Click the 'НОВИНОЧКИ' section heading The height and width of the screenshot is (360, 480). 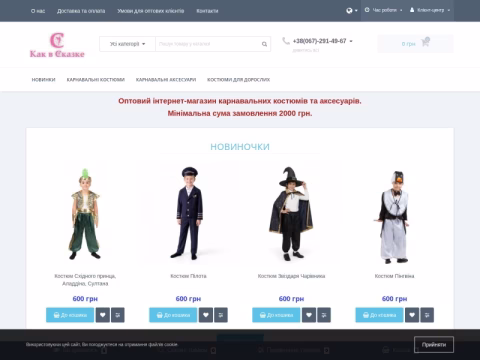click(240, 147)
